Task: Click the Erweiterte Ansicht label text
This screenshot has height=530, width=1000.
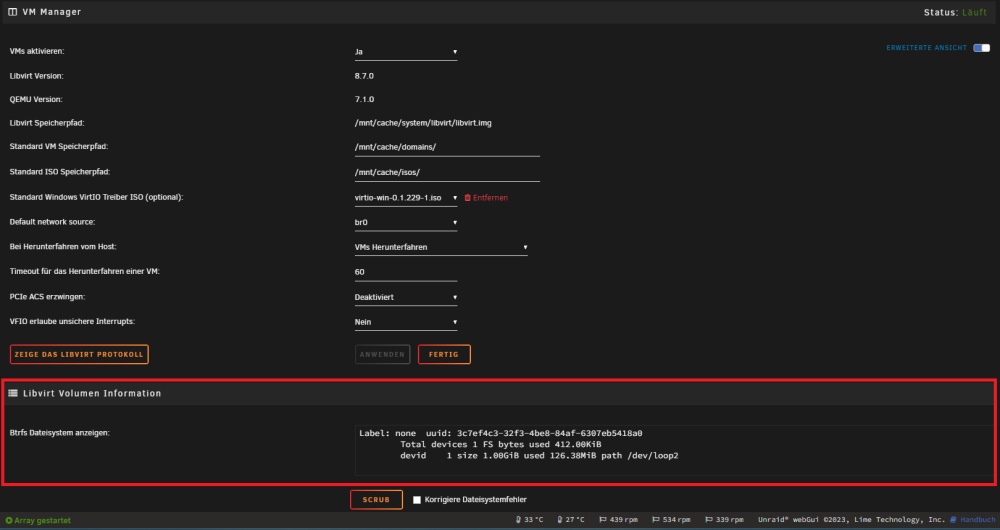Action: (x=927, y=48)
